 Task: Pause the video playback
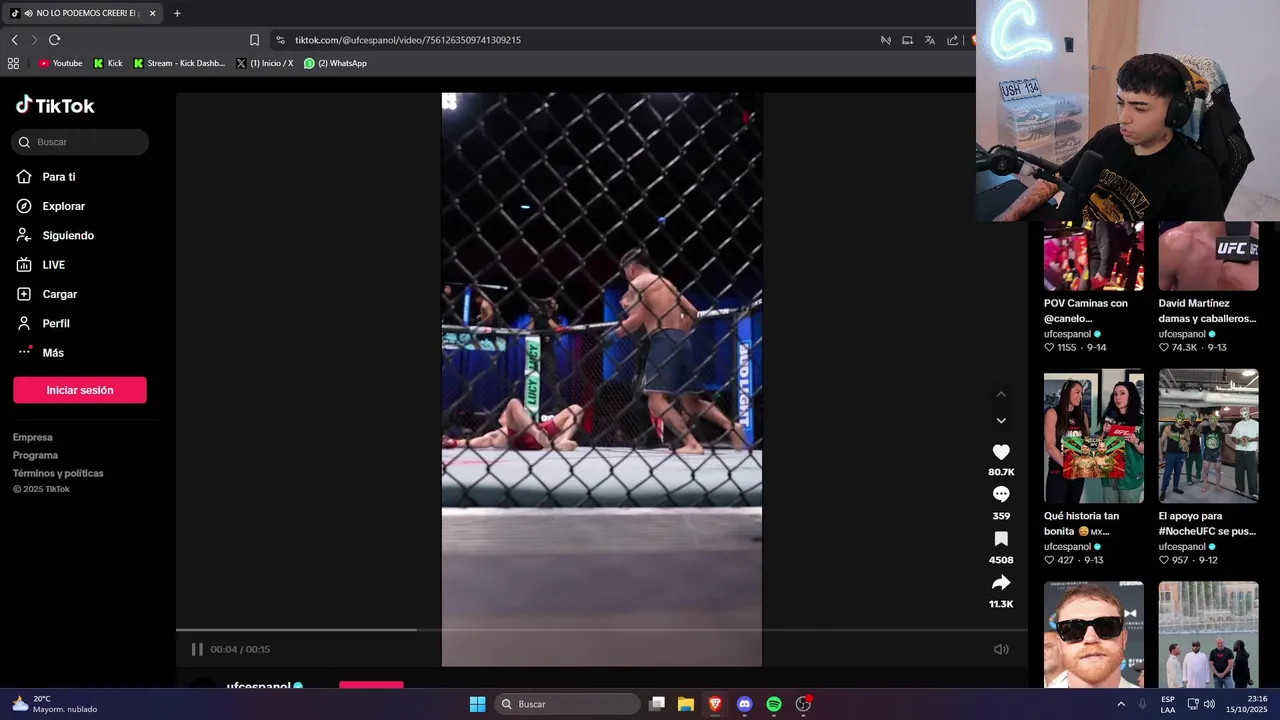pyautogui.click(x=197, y=649)
